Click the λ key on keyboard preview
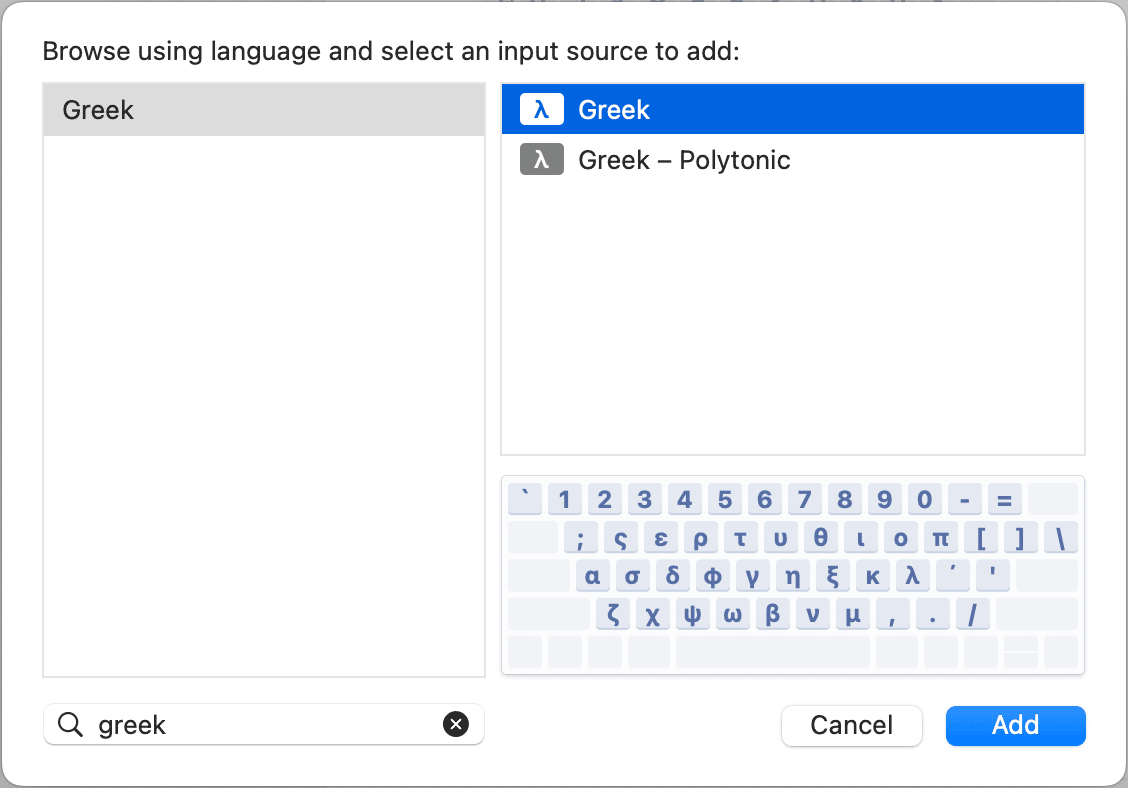 click(913, 576)
